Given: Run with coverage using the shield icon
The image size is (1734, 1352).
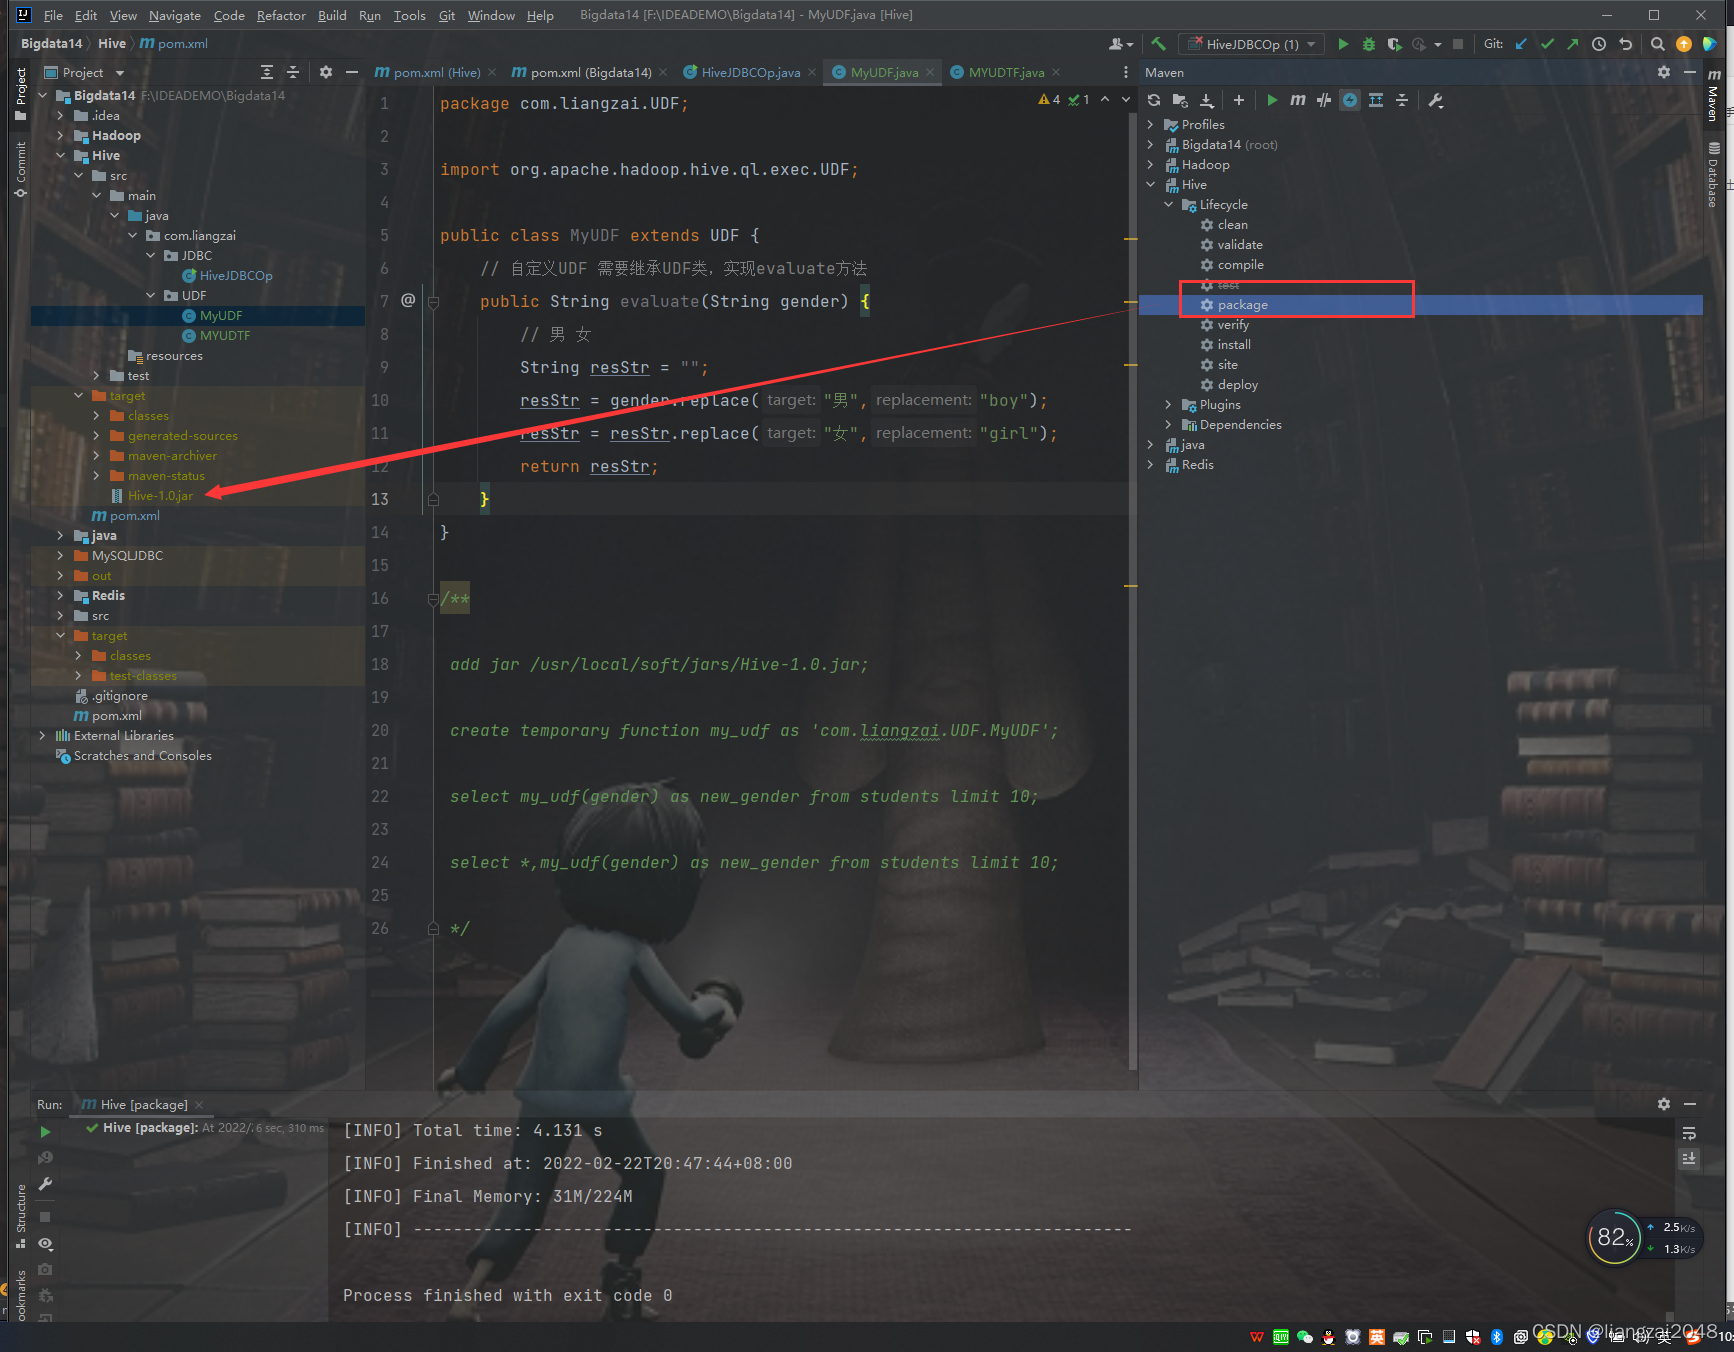Looking at the screenshot, I should (x=1394, y=44).
